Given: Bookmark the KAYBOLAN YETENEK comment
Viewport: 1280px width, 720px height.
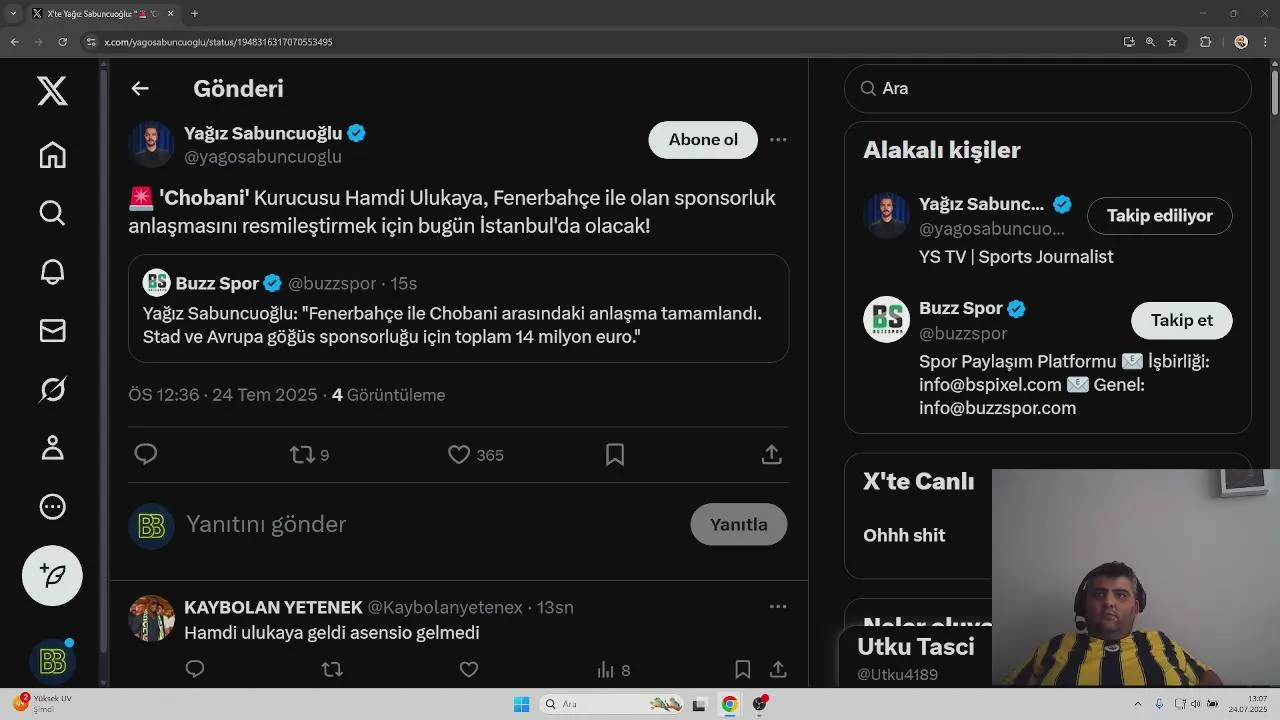Looking at the screenshot, I should pyautogui.click(x=742, y=670).
